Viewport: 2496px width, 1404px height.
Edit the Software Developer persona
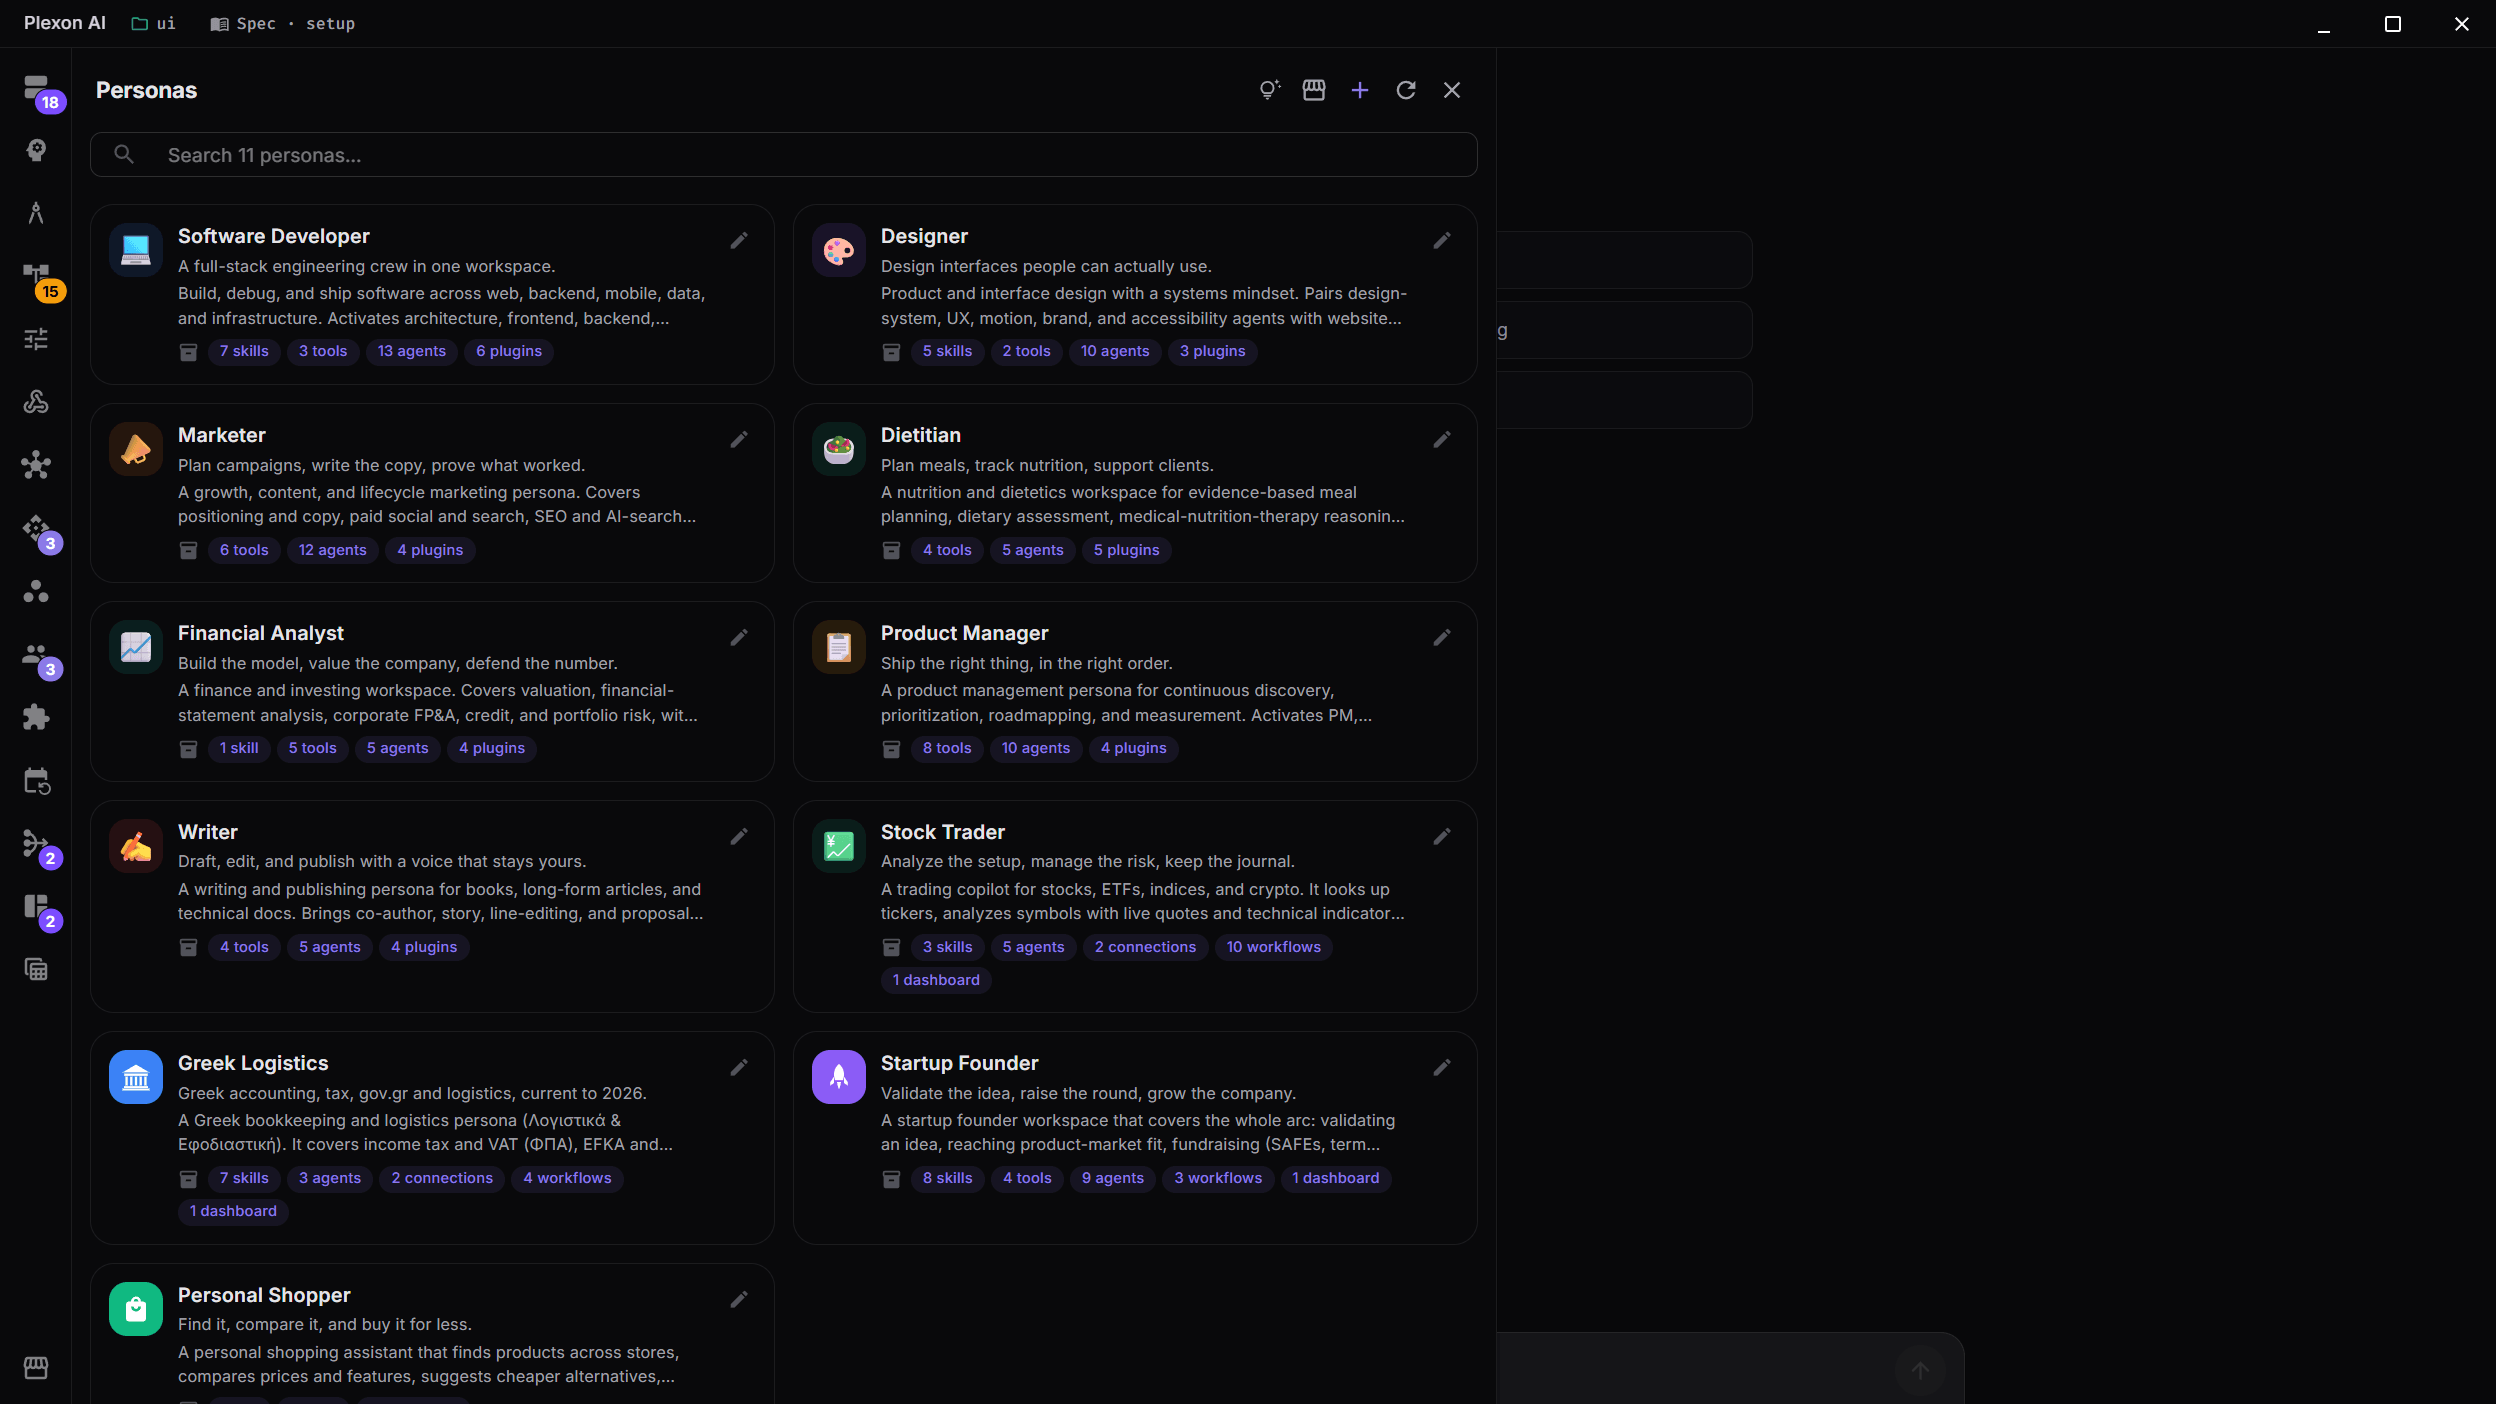pyautogui.click(x=739, y=240)
